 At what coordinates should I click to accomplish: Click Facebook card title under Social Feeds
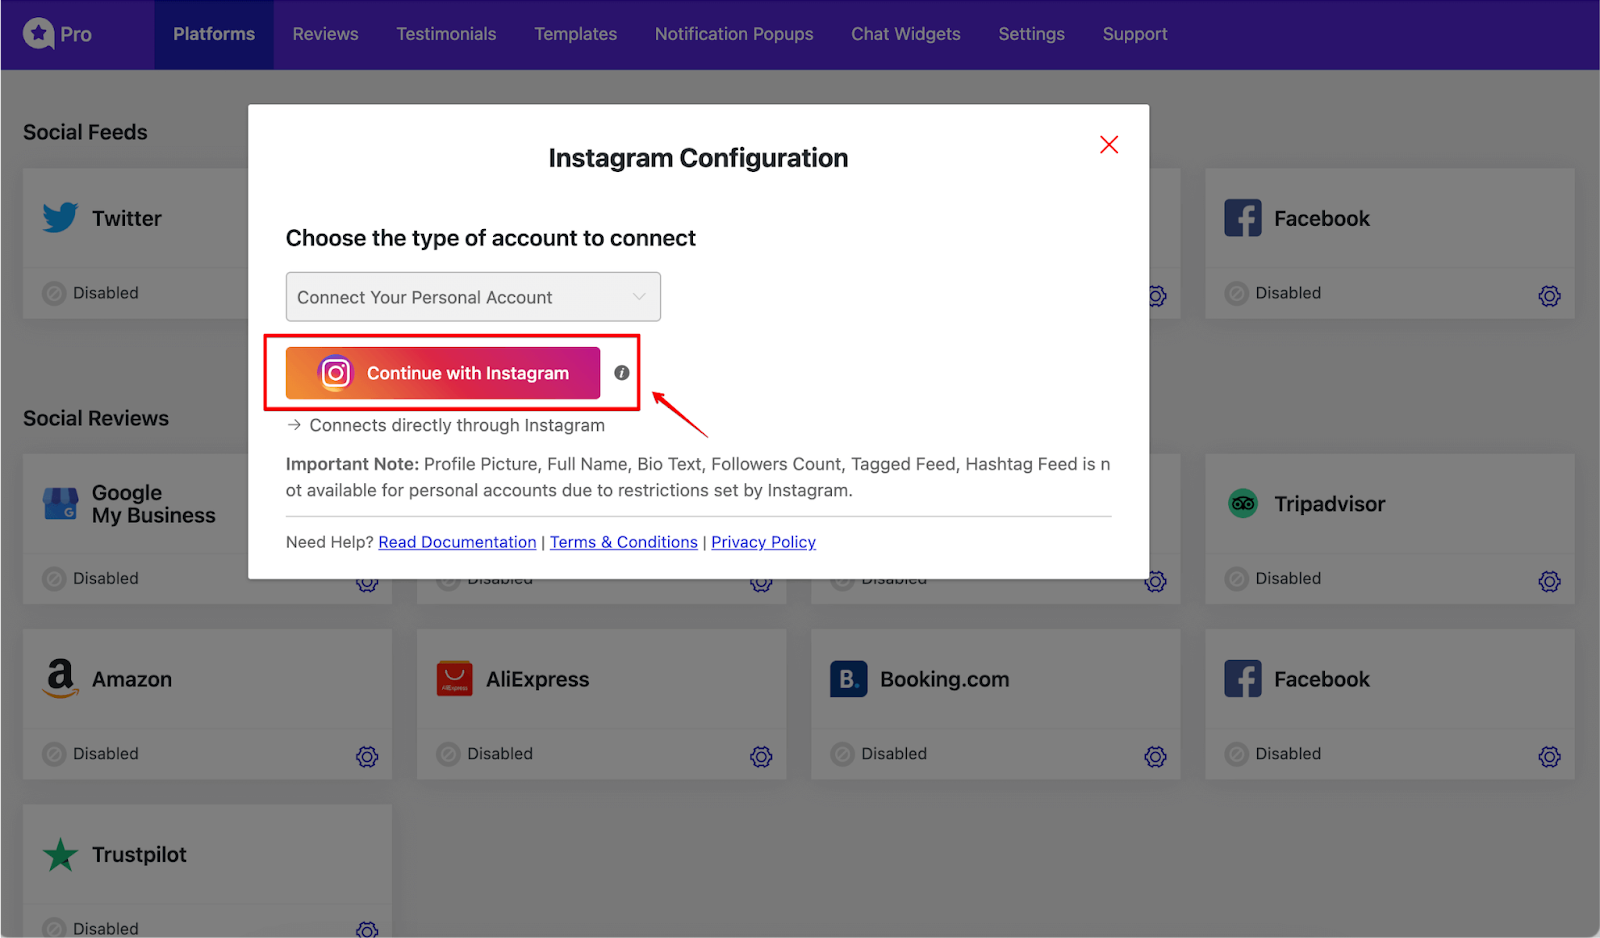[x=1322, y=218]
